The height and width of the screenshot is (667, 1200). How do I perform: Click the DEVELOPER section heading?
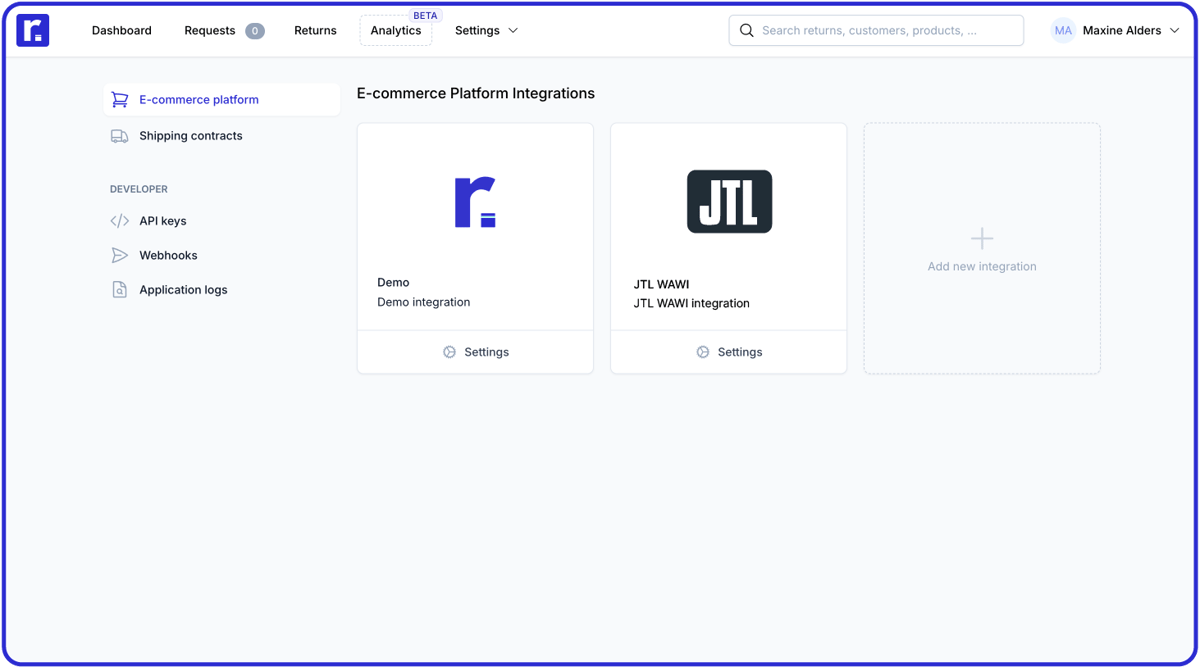click(139, 189)
